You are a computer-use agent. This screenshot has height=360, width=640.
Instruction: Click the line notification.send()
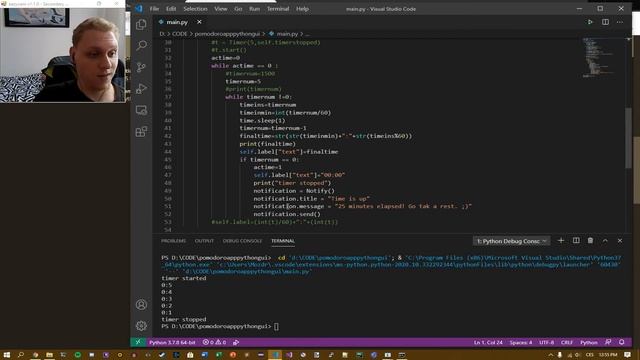[287, 214]
